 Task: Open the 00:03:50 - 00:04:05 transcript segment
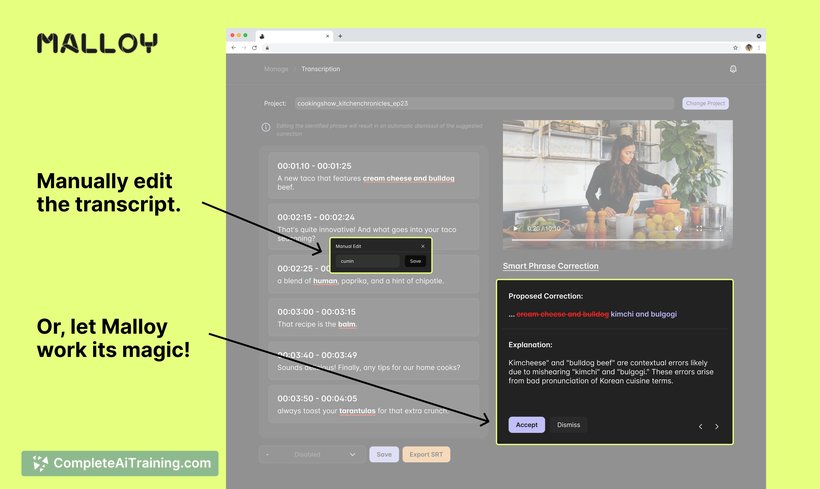tap(373, 404)
